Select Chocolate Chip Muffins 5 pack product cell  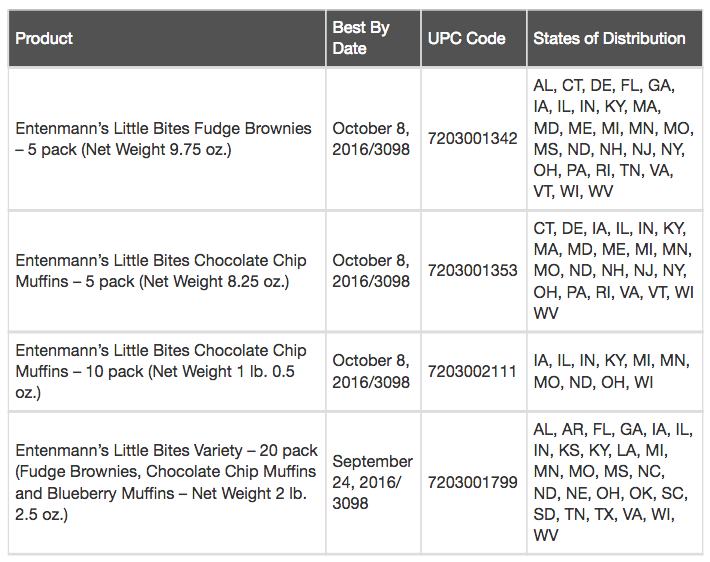[x=167, y=271]
